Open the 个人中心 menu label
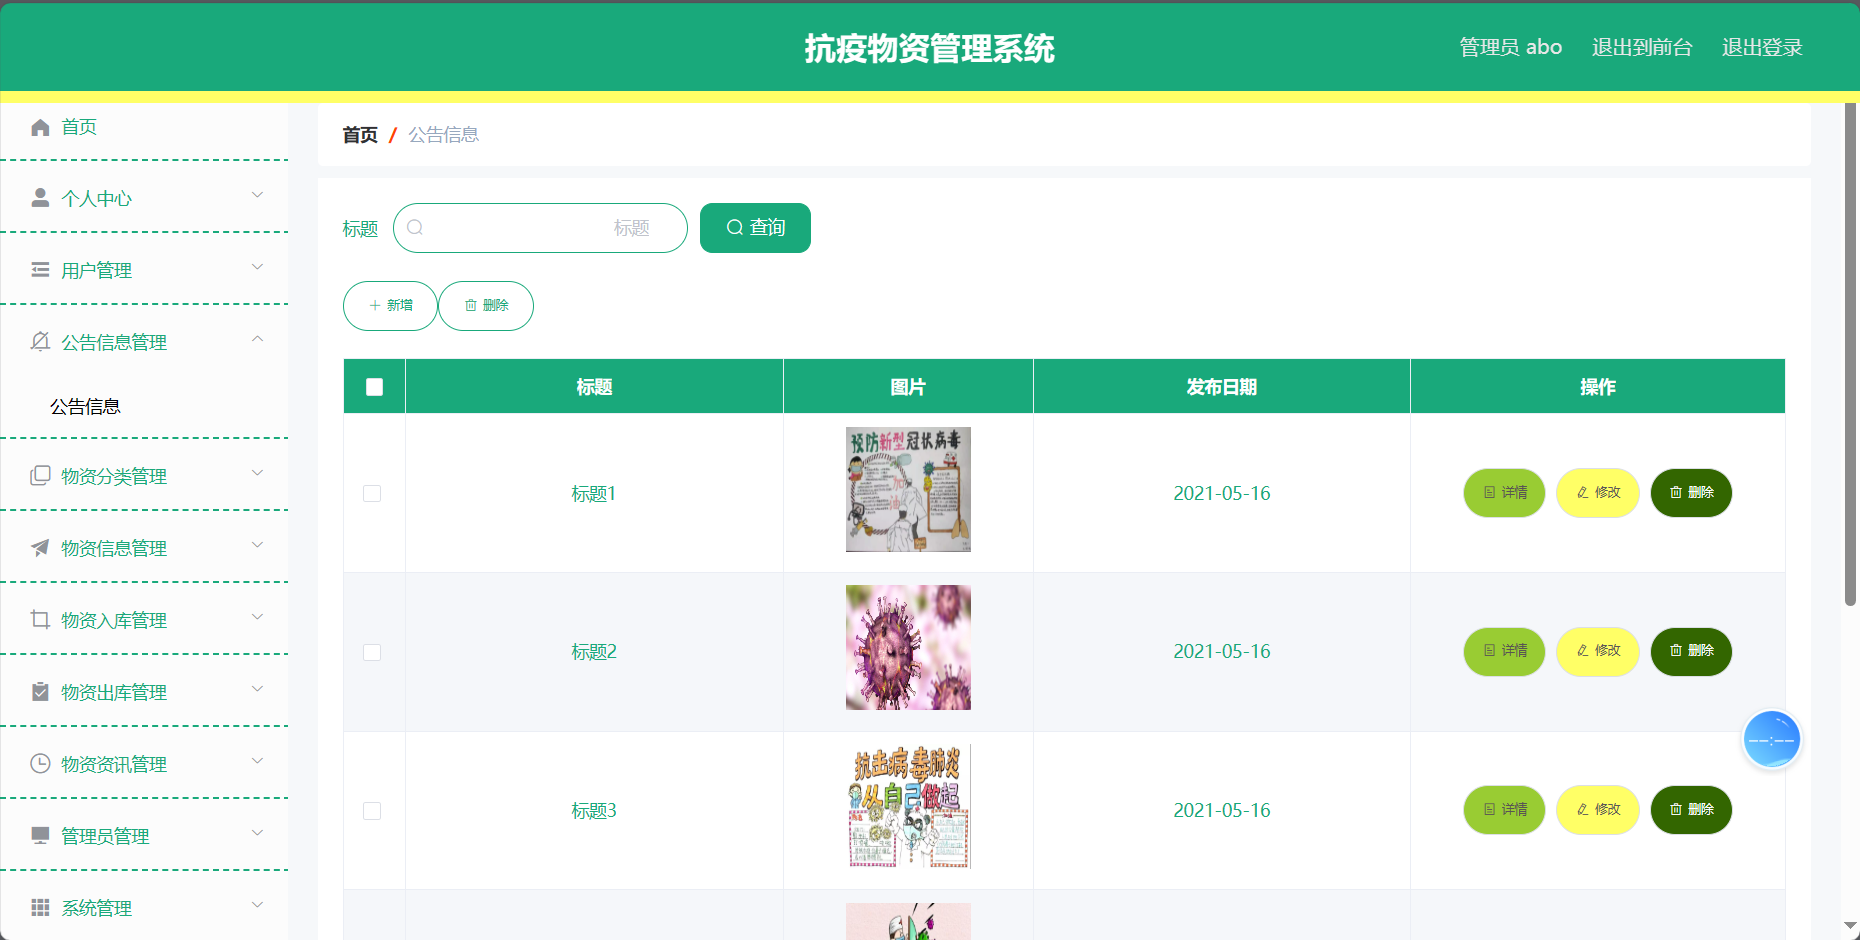 tap(96, 198)
